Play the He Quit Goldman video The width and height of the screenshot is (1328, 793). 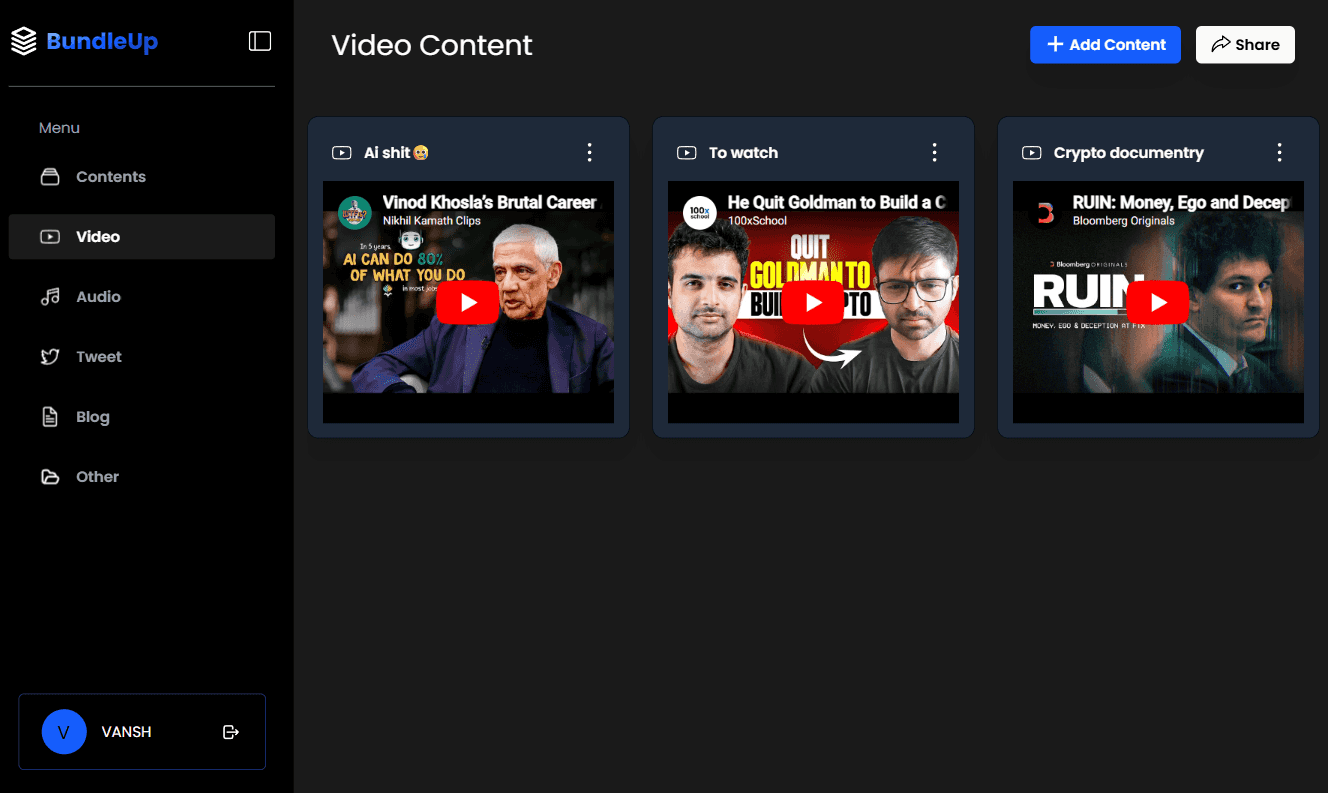pyautogui.click(x=813, y=303)
